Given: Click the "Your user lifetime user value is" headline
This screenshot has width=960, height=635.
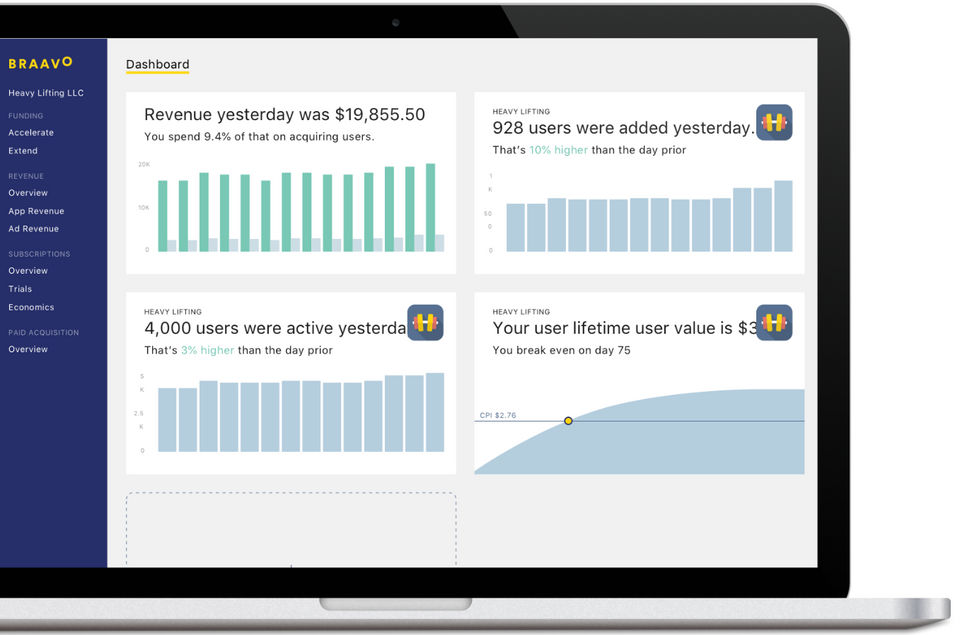Looking at the screenshot, I should tap(624, 328).
